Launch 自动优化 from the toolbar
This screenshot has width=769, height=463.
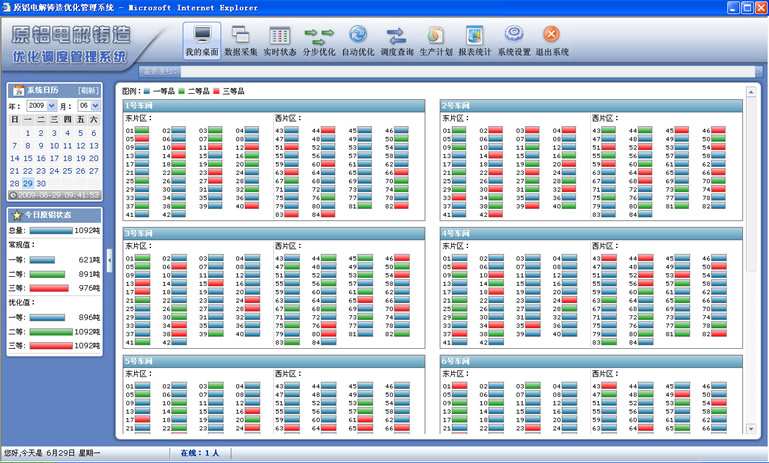[x=358, y=40]
